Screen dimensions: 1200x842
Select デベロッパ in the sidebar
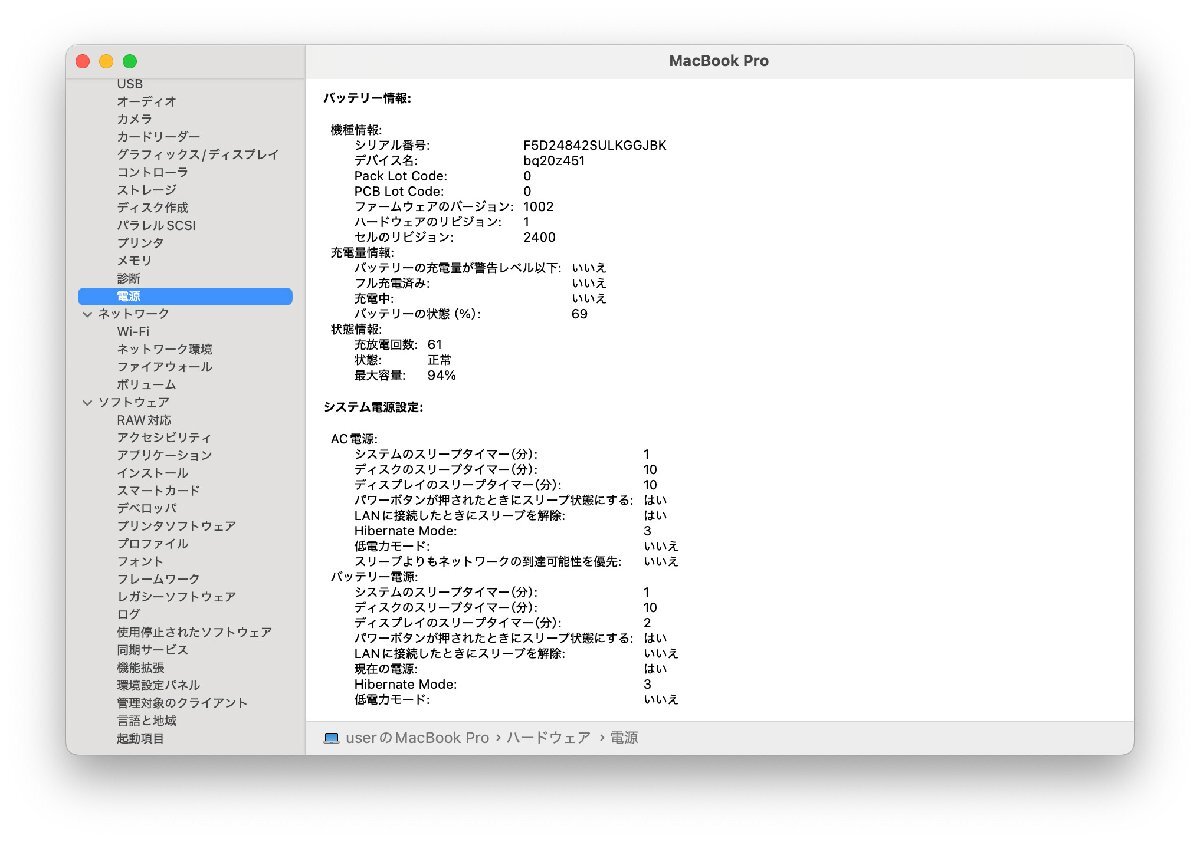[x=147, y=508]
